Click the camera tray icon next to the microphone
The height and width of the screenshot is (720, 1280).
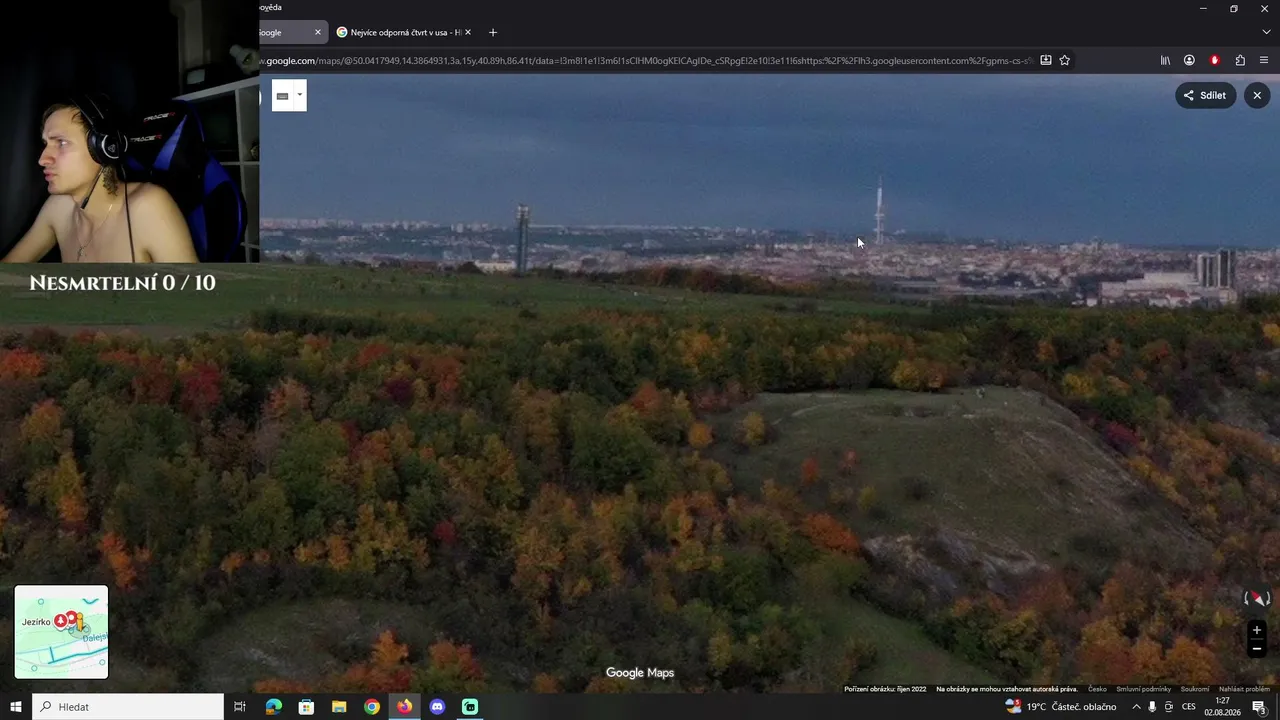click(x=1168, y=707)
